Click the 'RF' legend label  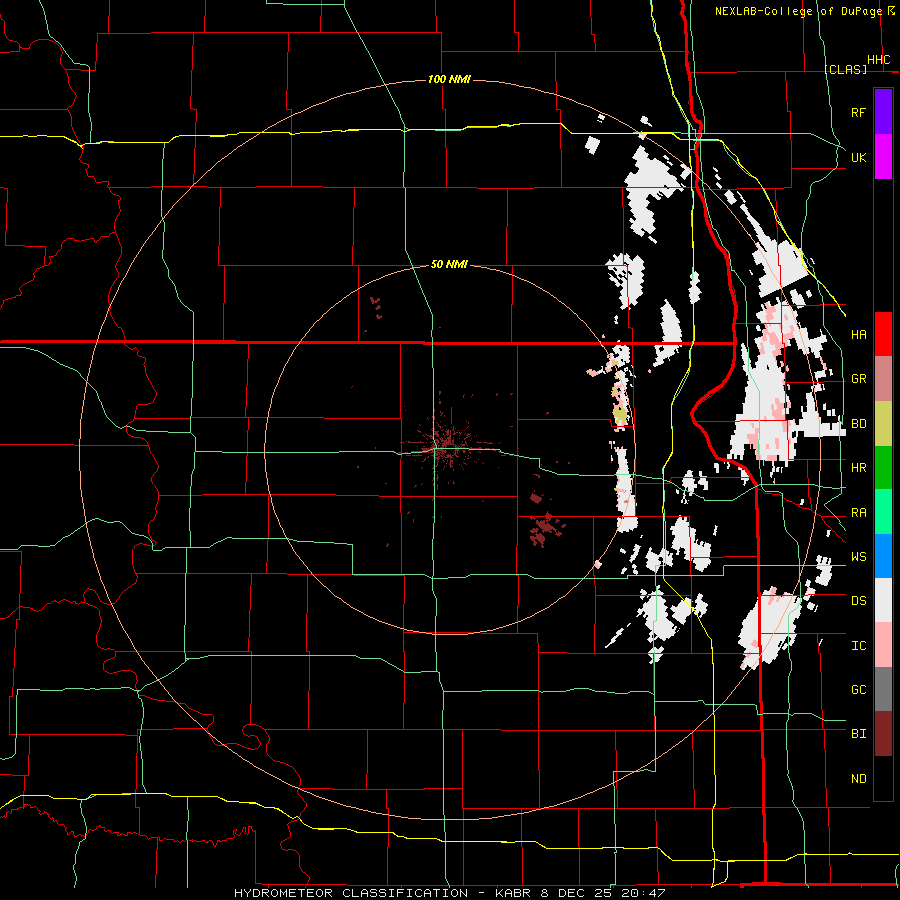[858, 112]
